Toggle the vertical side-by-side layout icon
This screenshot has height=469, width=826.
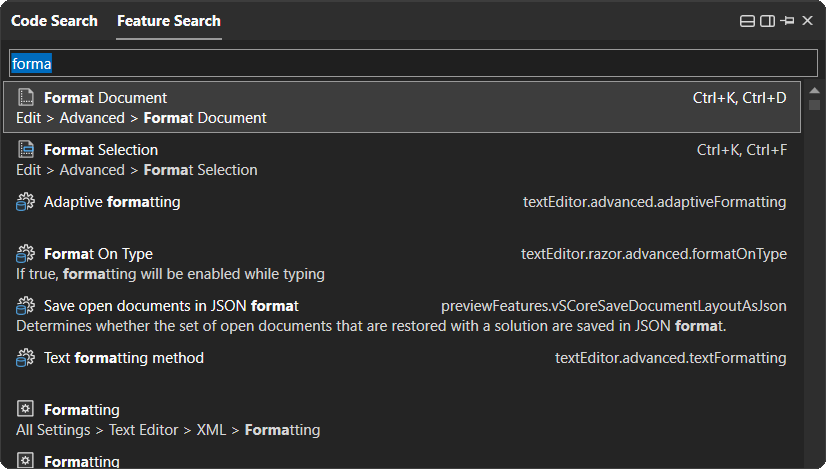[x=767, y=21]
